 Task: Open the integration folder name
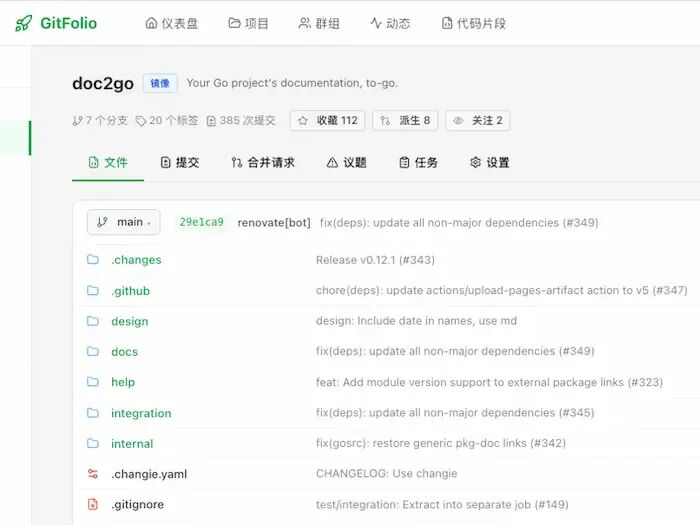click(x=141, y=413)
